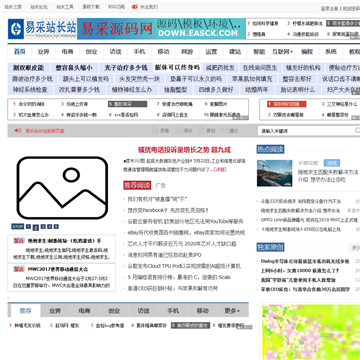Click the search magnifier icon
The width and height of the screenshot is (360, 360).
tap(357, 130)
